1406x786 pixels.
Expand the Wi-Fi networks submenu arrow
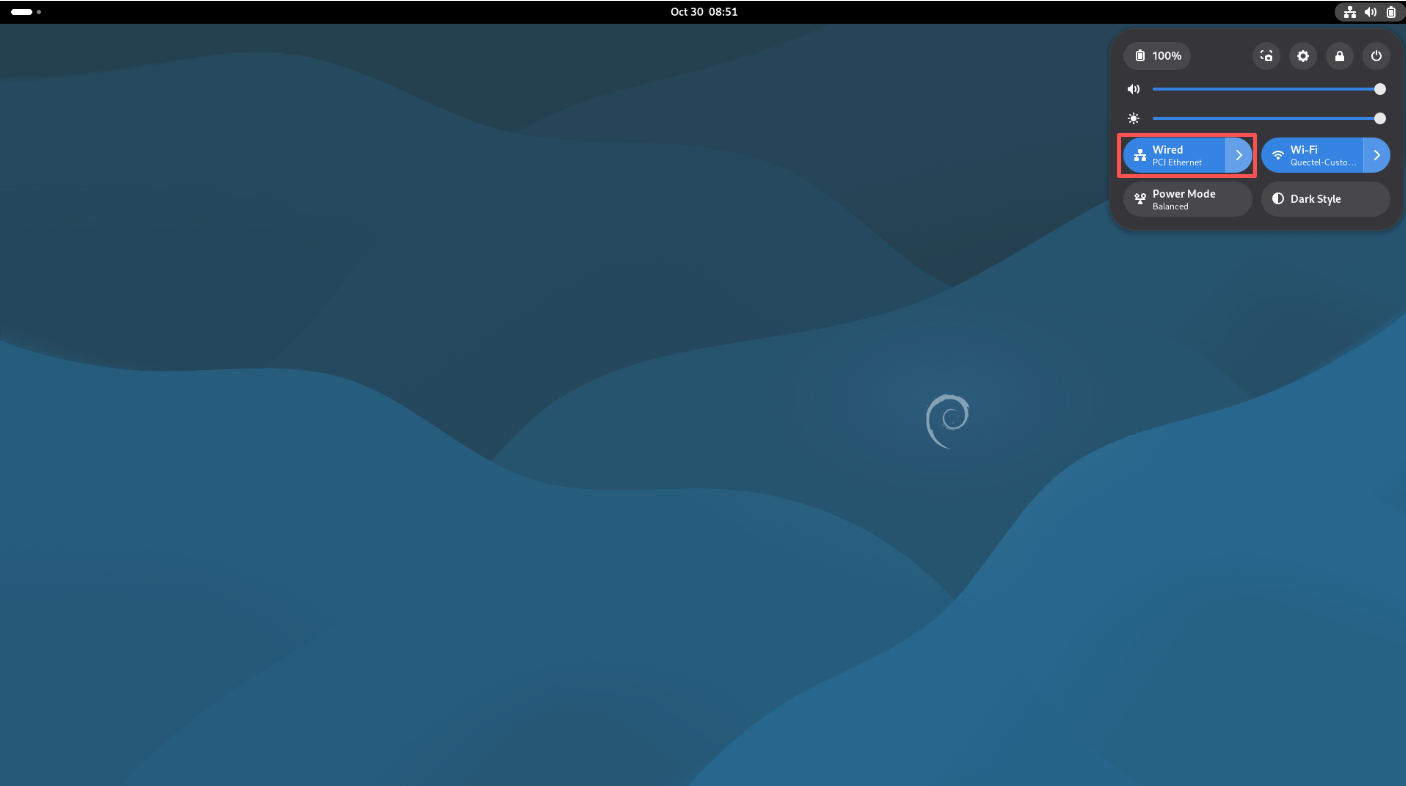tap(1377, 155)
